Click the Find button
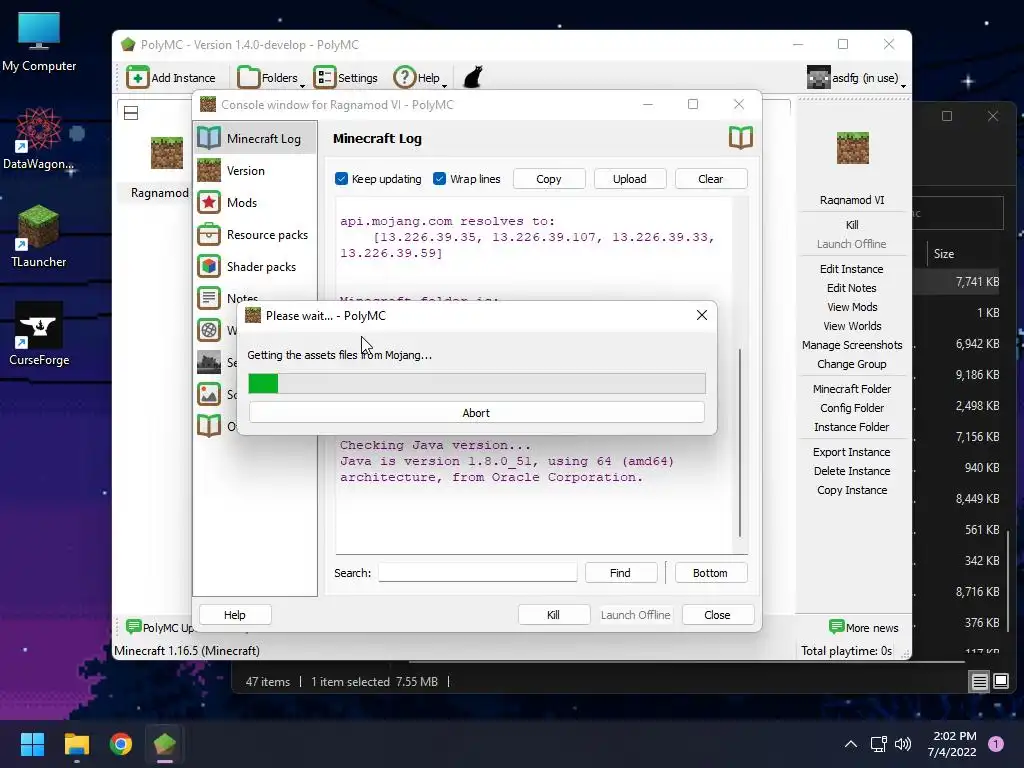 pyautogui.click(x=620, y=573)
